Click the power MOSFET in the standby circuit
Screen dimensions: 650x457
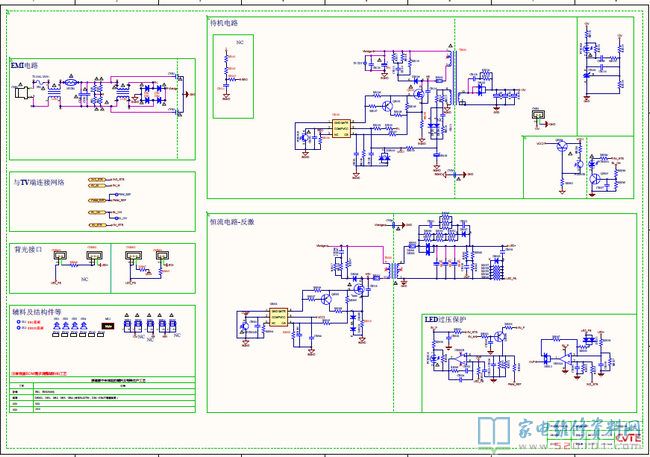419,95
